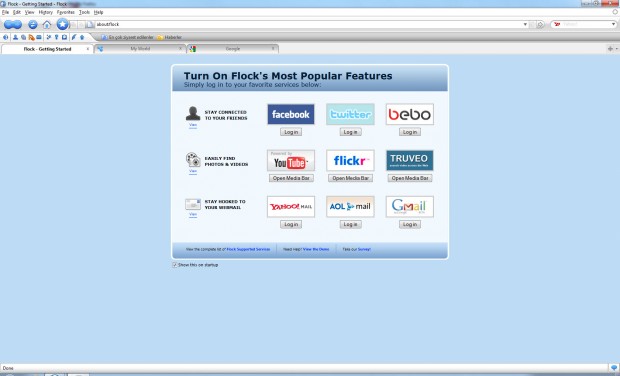Click the flickr logo
This screenshot has width=620, height=376.
pos(350,161)
